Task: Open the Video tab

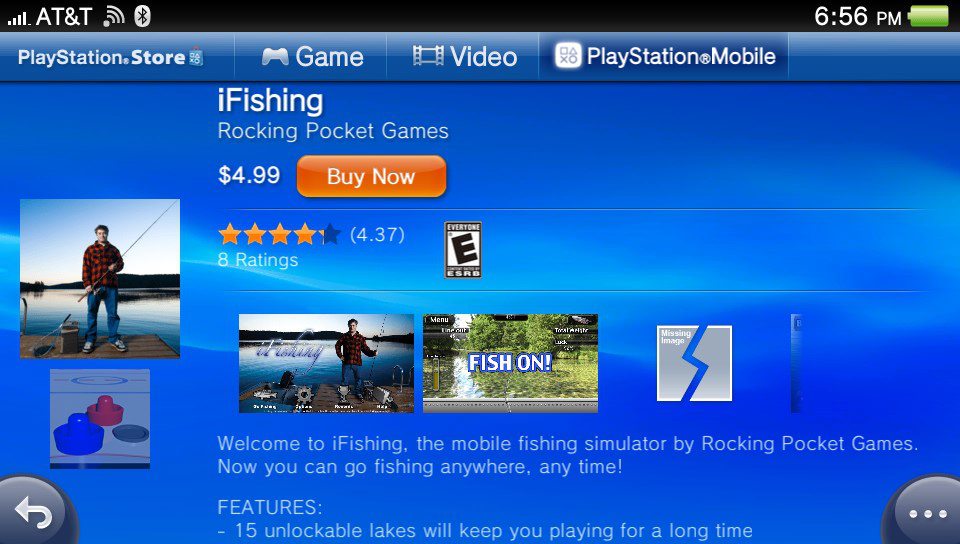Action: coord(464,57)
